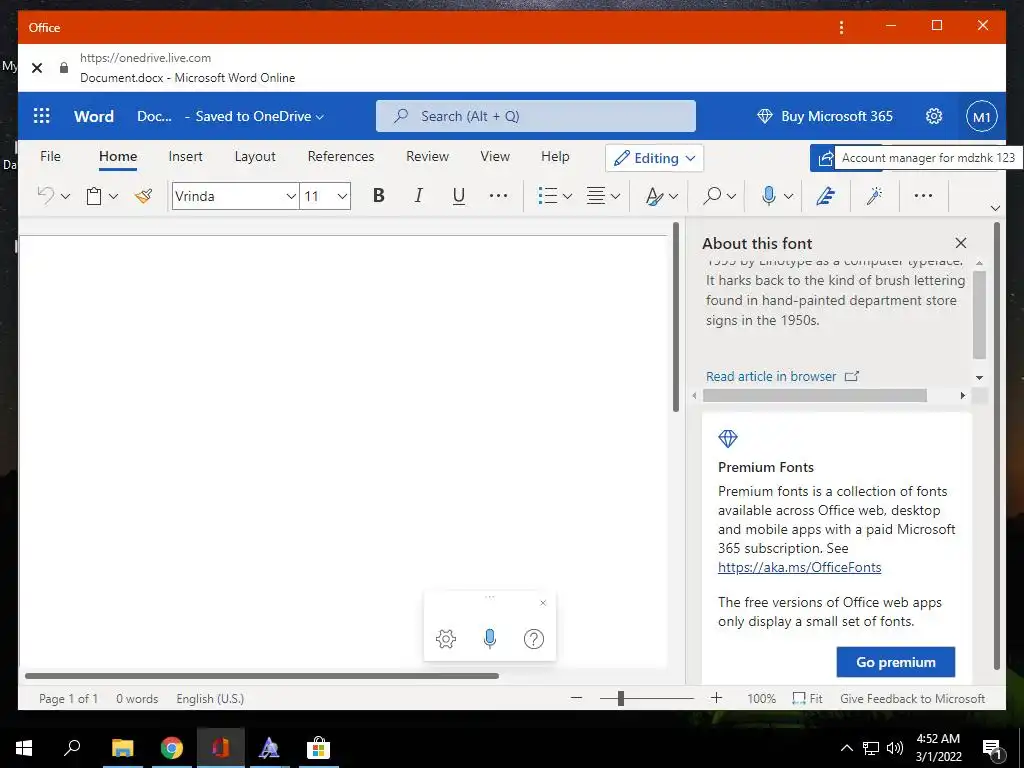Open the app launcher waffle icon

coord(41,116)
